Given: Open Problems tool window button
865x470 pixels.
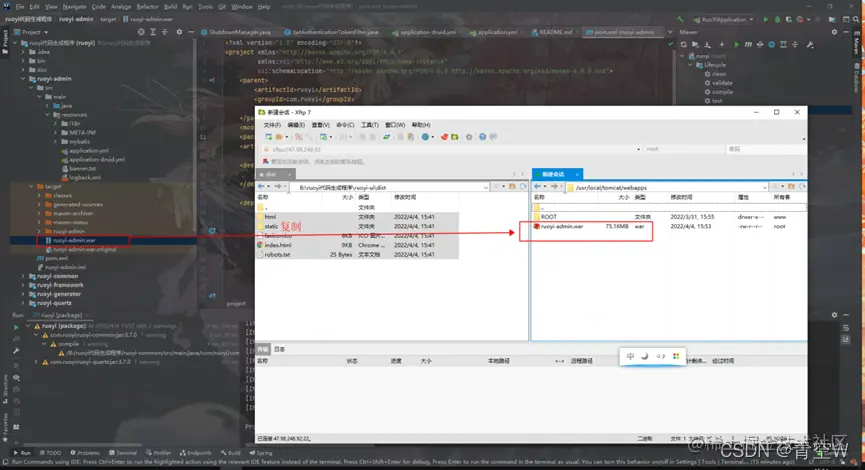Looking at the screenshot, I should [84, 453].
